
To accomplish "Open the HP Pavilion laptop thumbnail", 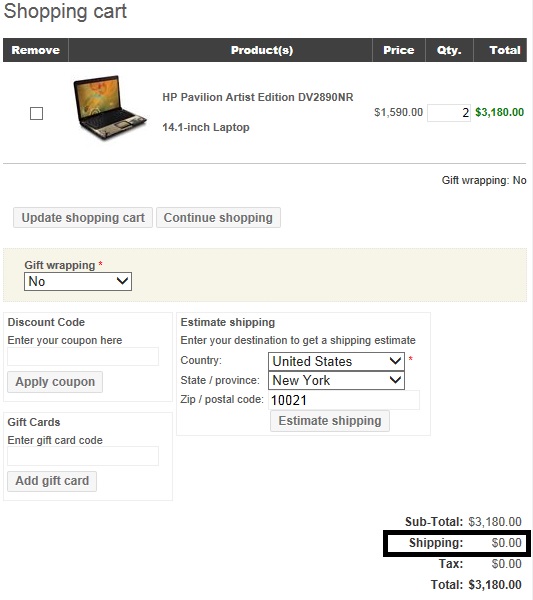I will tap(110, 108).
